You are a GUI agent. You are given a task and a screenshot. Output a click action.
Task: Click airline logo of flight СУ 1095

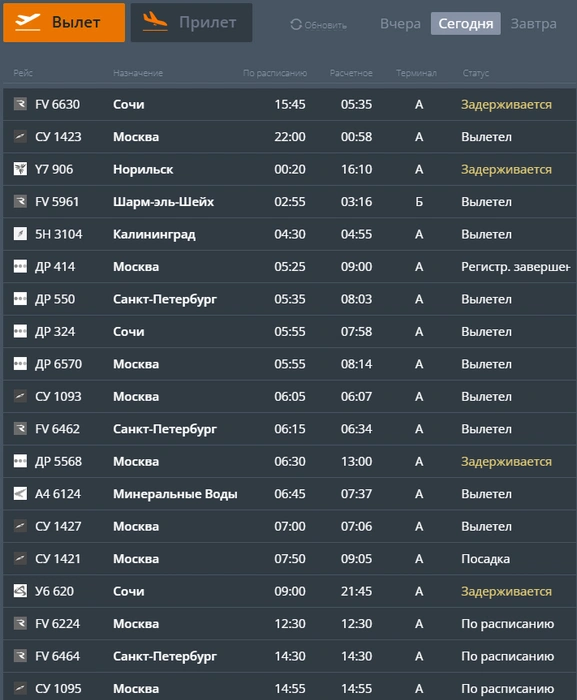click(20, 688)
